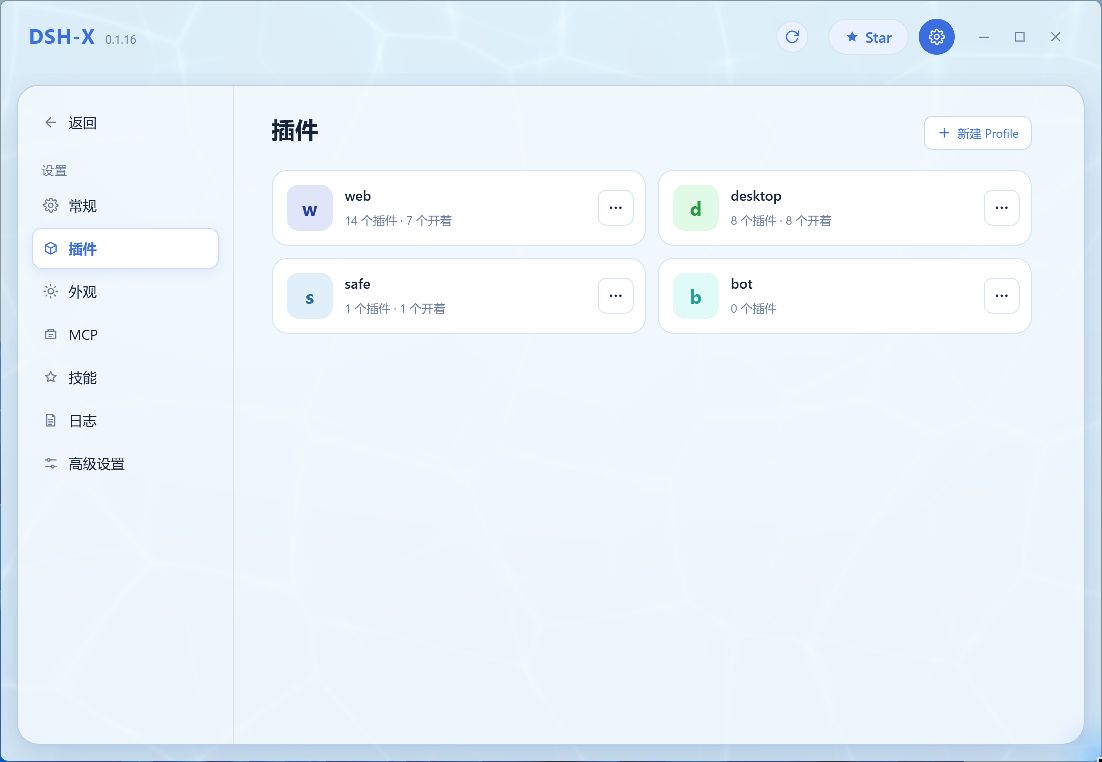The height and width of the screenshot is (762, 1102).
Task: Click the DSH-X logo title
Action: pos(62,37)
